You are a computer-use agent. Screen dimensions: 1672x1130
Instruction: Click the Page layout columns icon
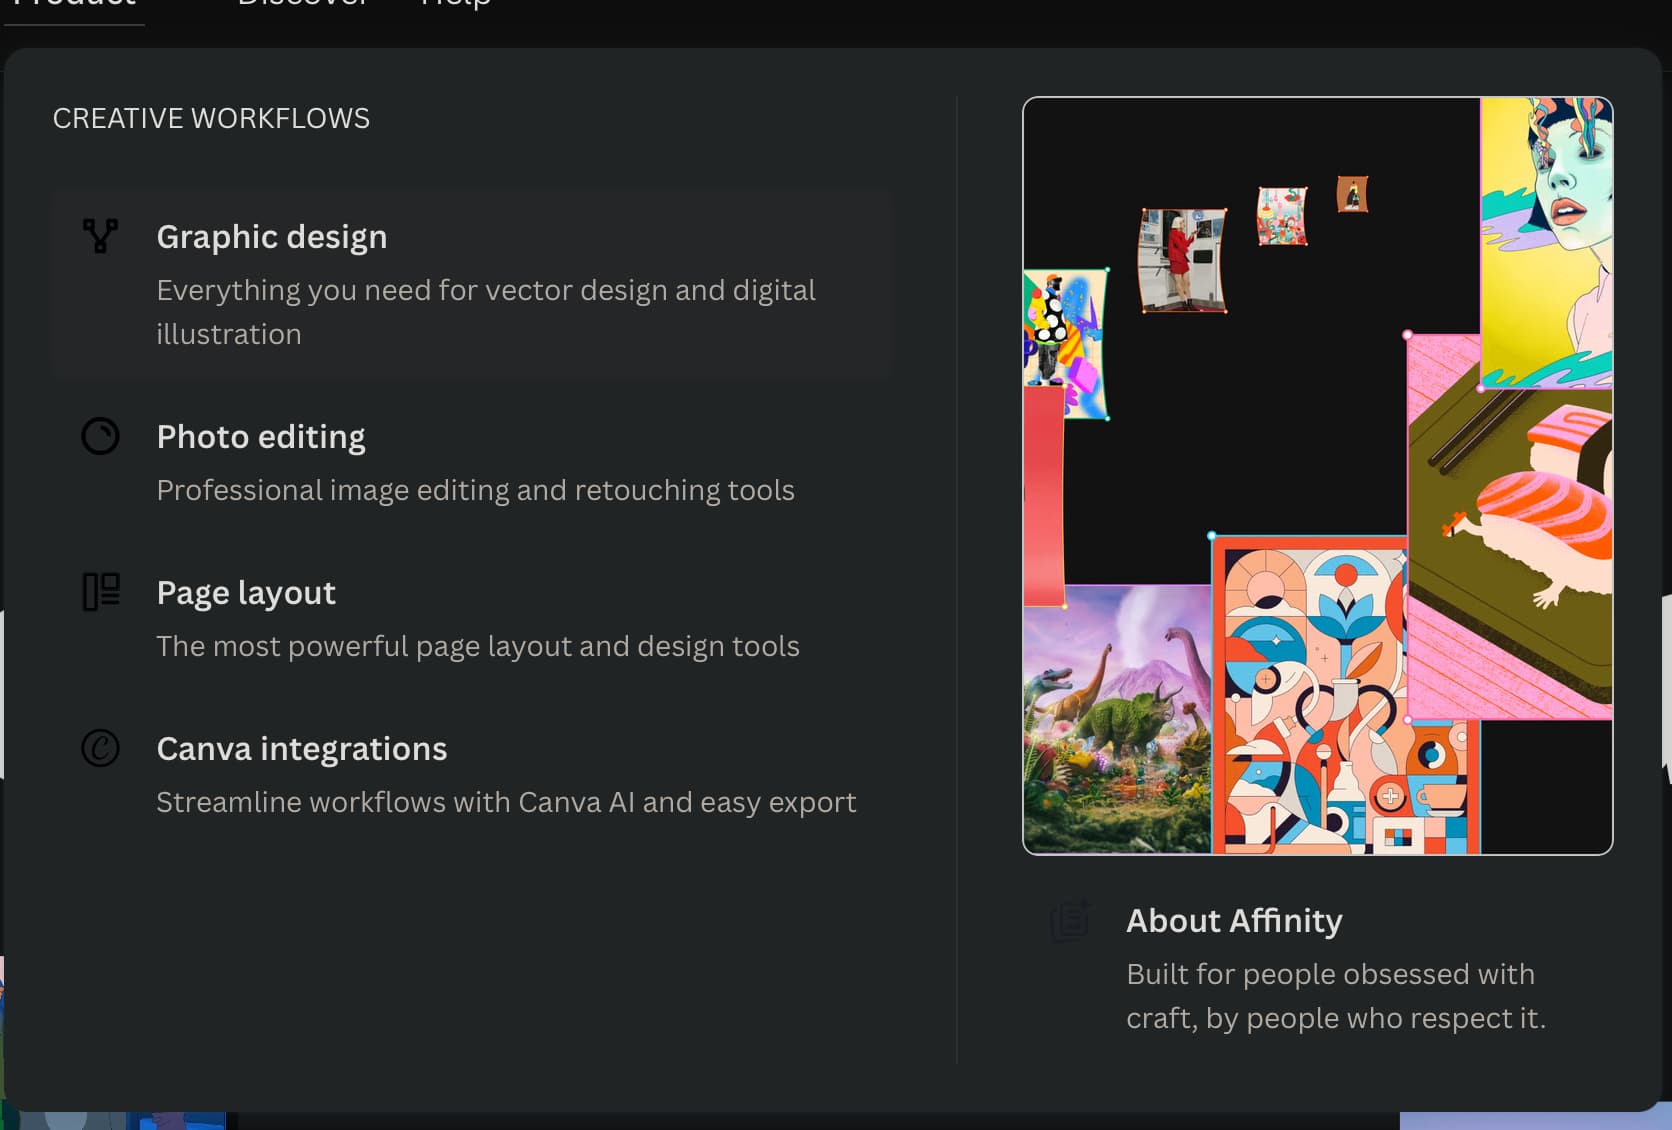pyautogui.click(x=101, y=592)
